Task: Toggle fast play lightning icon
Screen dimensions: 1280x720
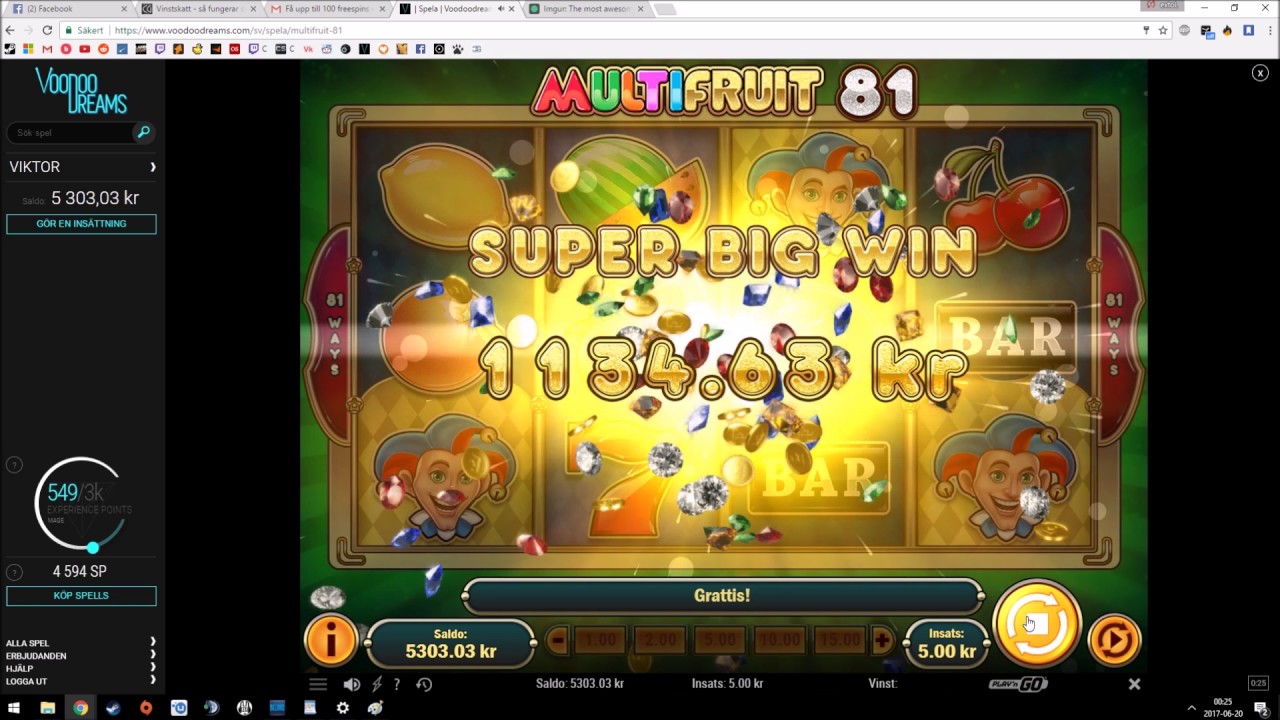Action: point(377,684)
